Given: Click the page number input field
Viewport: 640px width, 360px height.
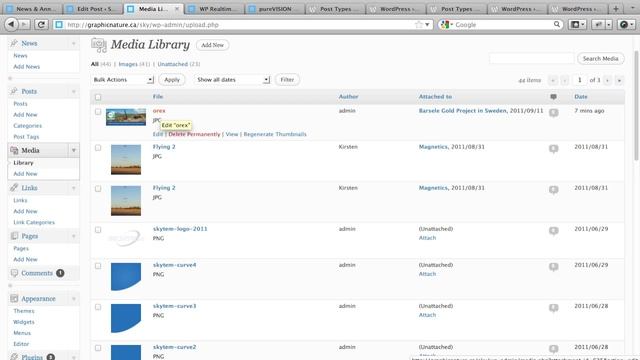Looking at the screenshot, I should 579,80.
